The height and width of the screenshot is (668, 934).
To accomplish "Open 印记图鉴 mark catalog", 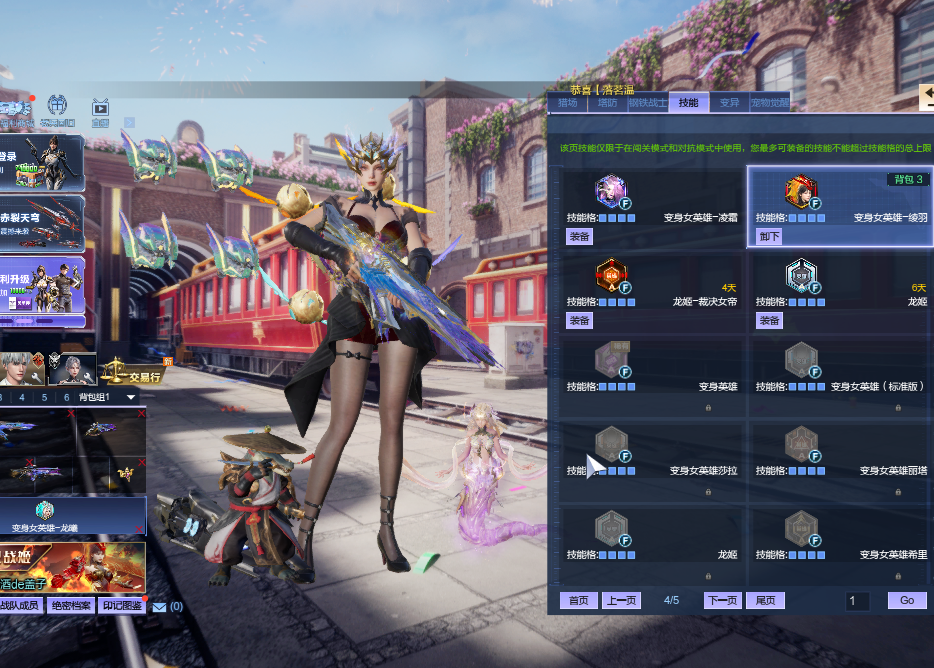I will click(x=122, y=605).
